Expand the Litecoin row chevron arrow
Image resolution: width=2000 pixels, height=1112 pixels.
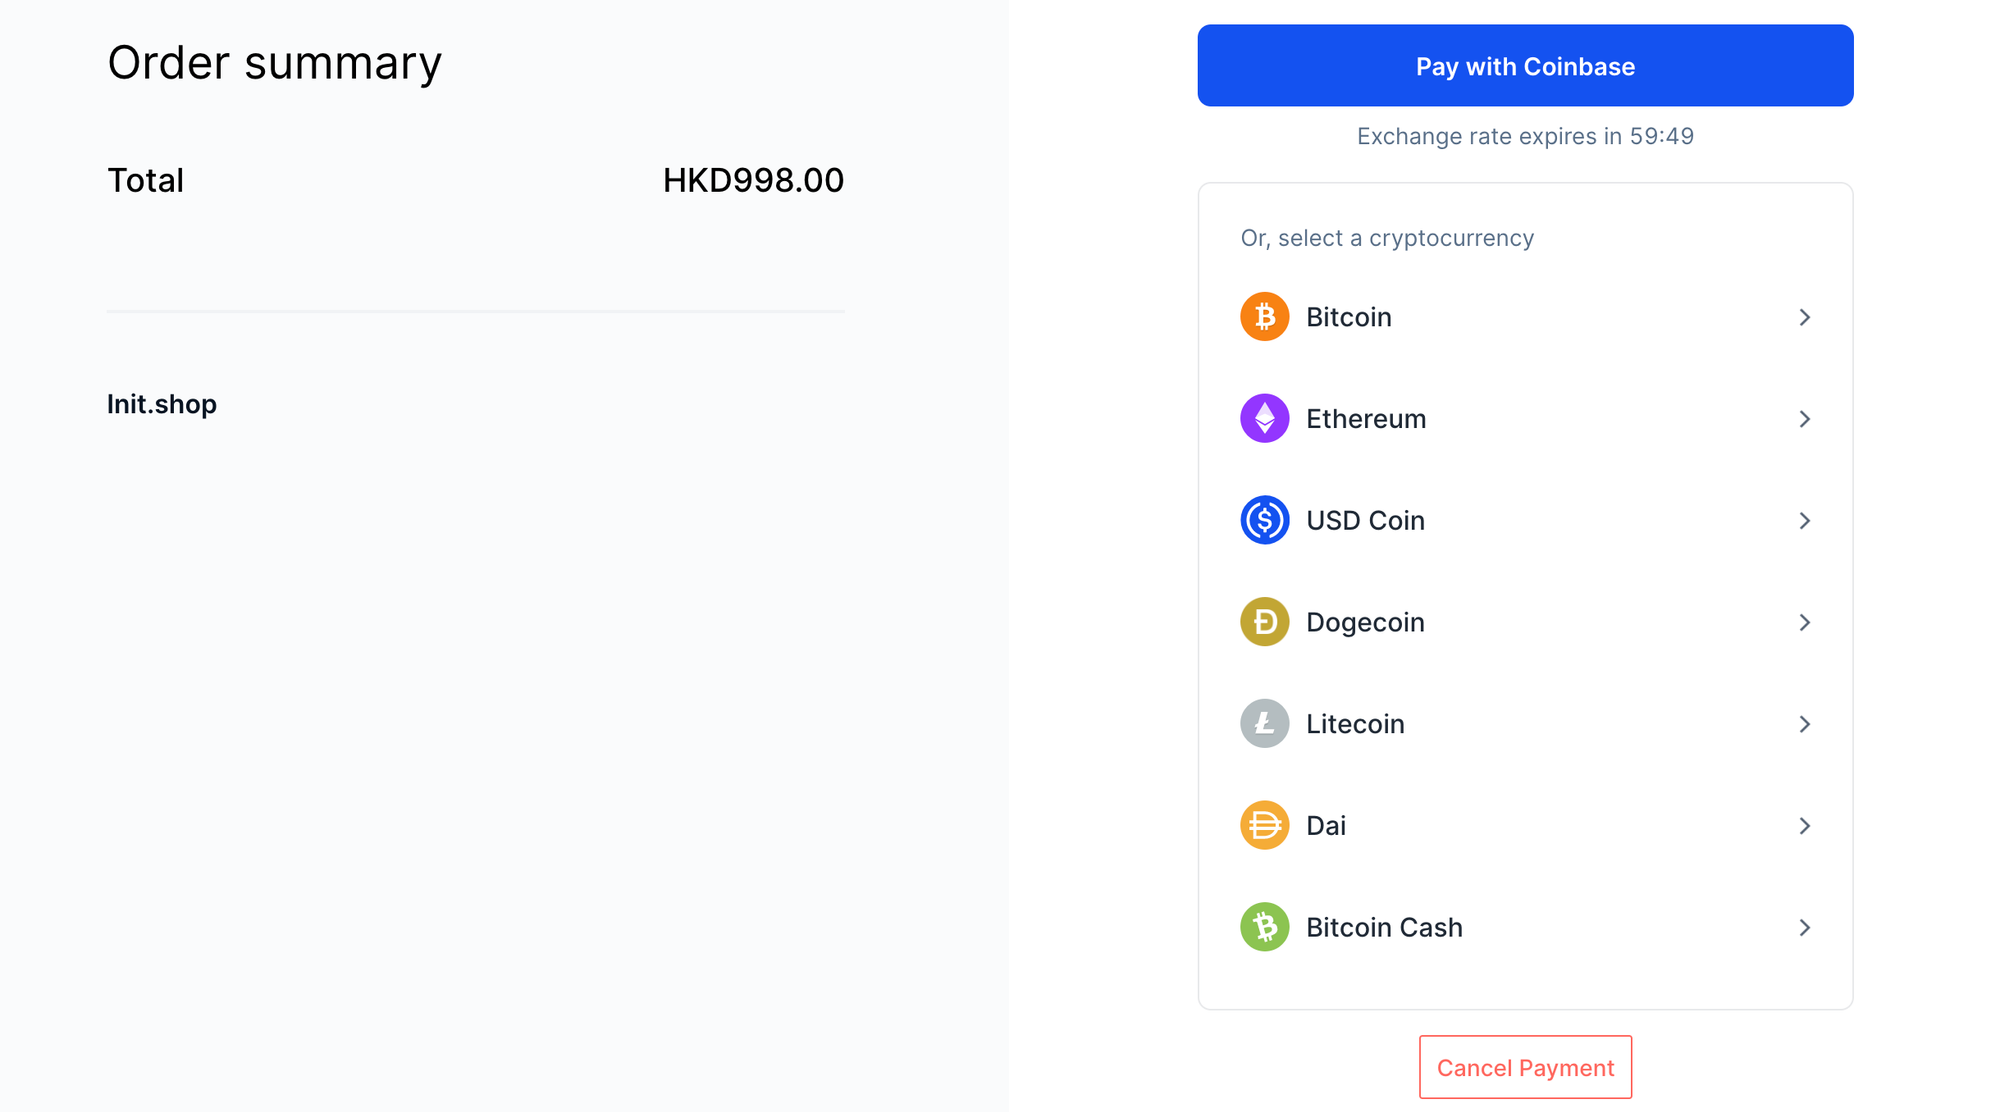pyautogui.click(x=1804, y=724)
